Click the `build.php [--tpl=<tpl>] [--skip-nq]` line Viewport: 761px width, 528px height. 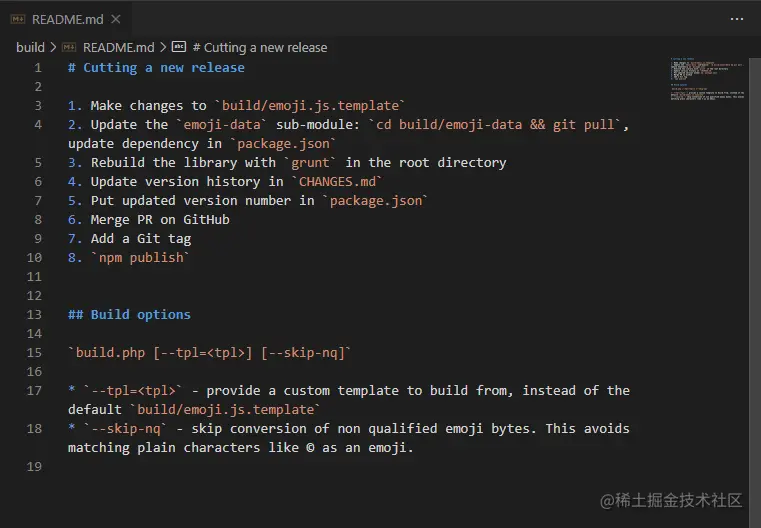pos(210,352)
